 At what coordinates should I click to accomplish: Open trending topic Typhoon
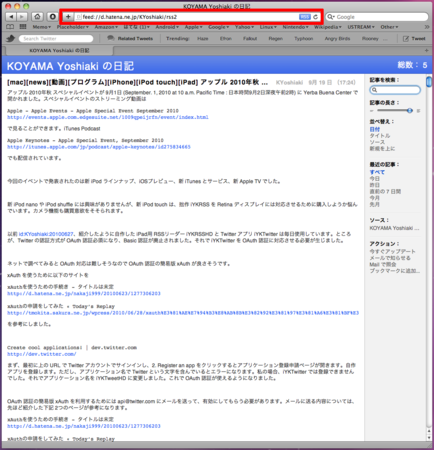click(x=304, y=39)
